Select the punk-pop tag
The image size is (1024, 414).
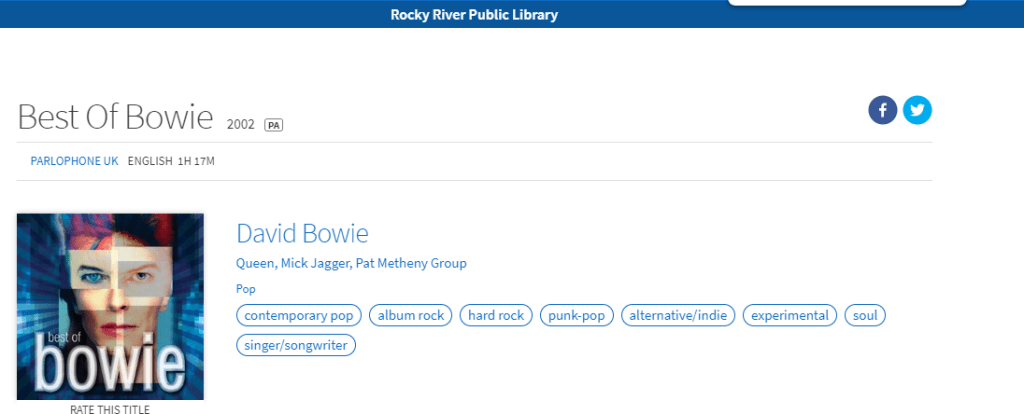coord(576,316)
